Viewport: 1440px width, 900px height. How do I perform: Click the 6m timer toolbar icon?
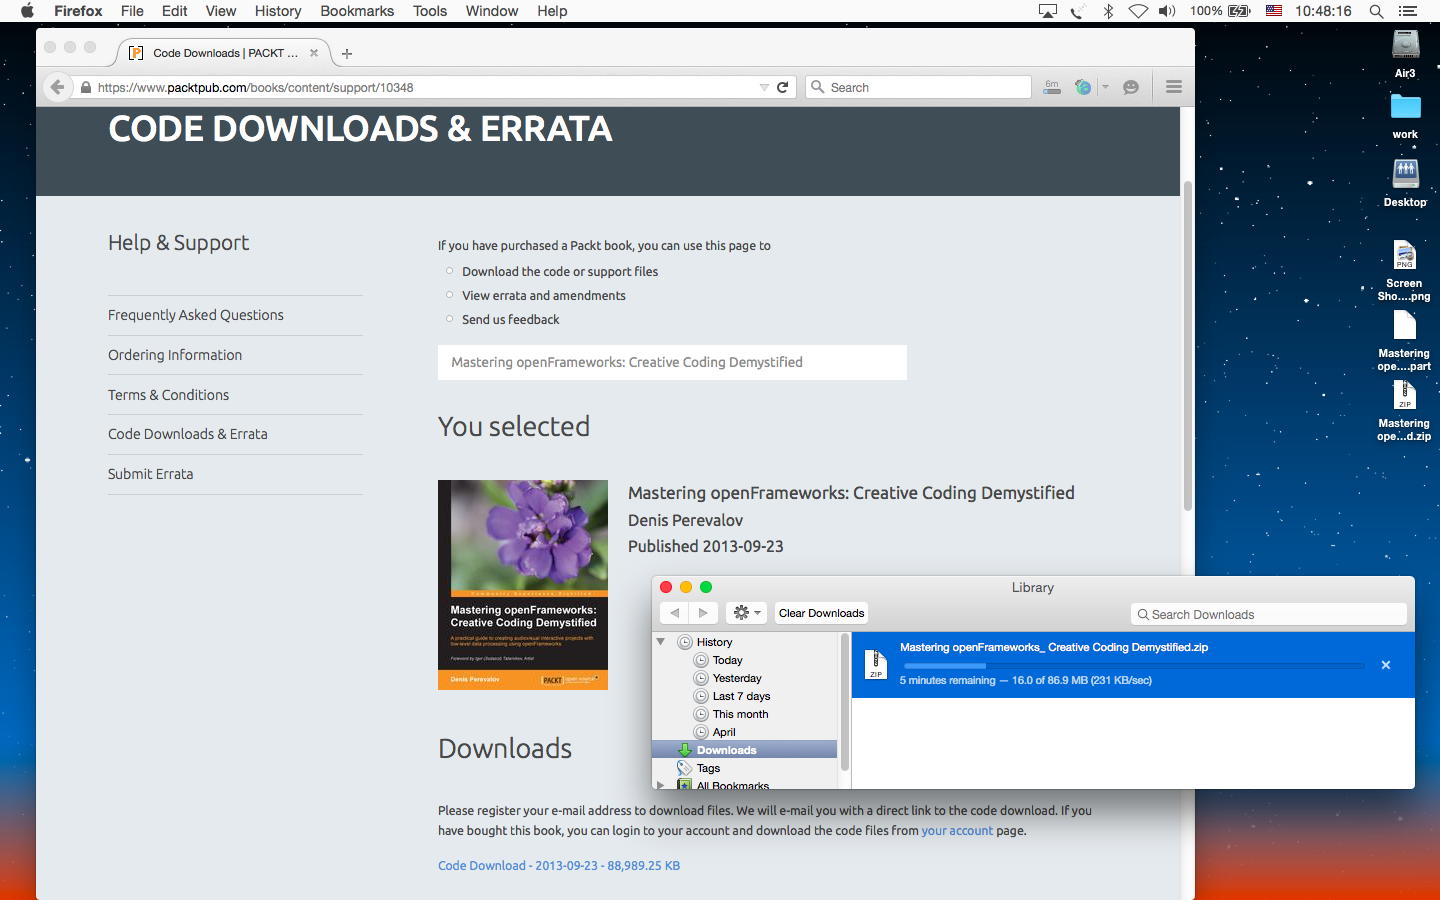click(1052, 87)
